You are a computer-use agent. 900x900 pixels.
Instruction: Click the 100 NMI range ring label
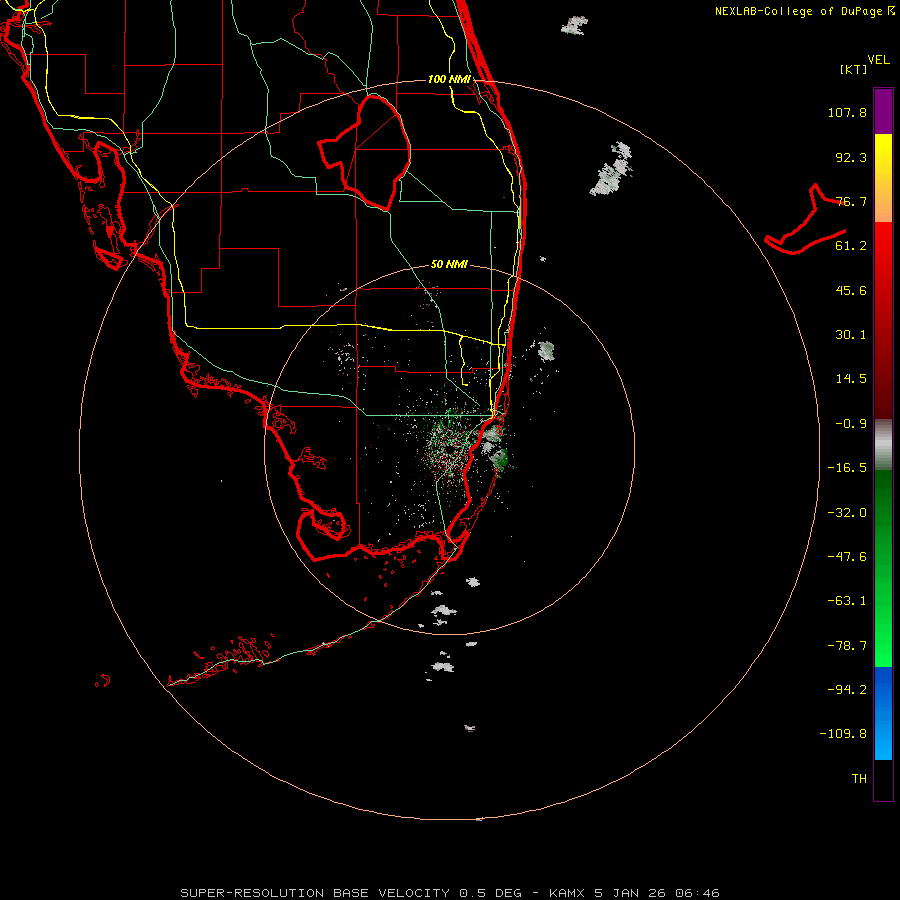pyautogui.click(x=449, y=79)
